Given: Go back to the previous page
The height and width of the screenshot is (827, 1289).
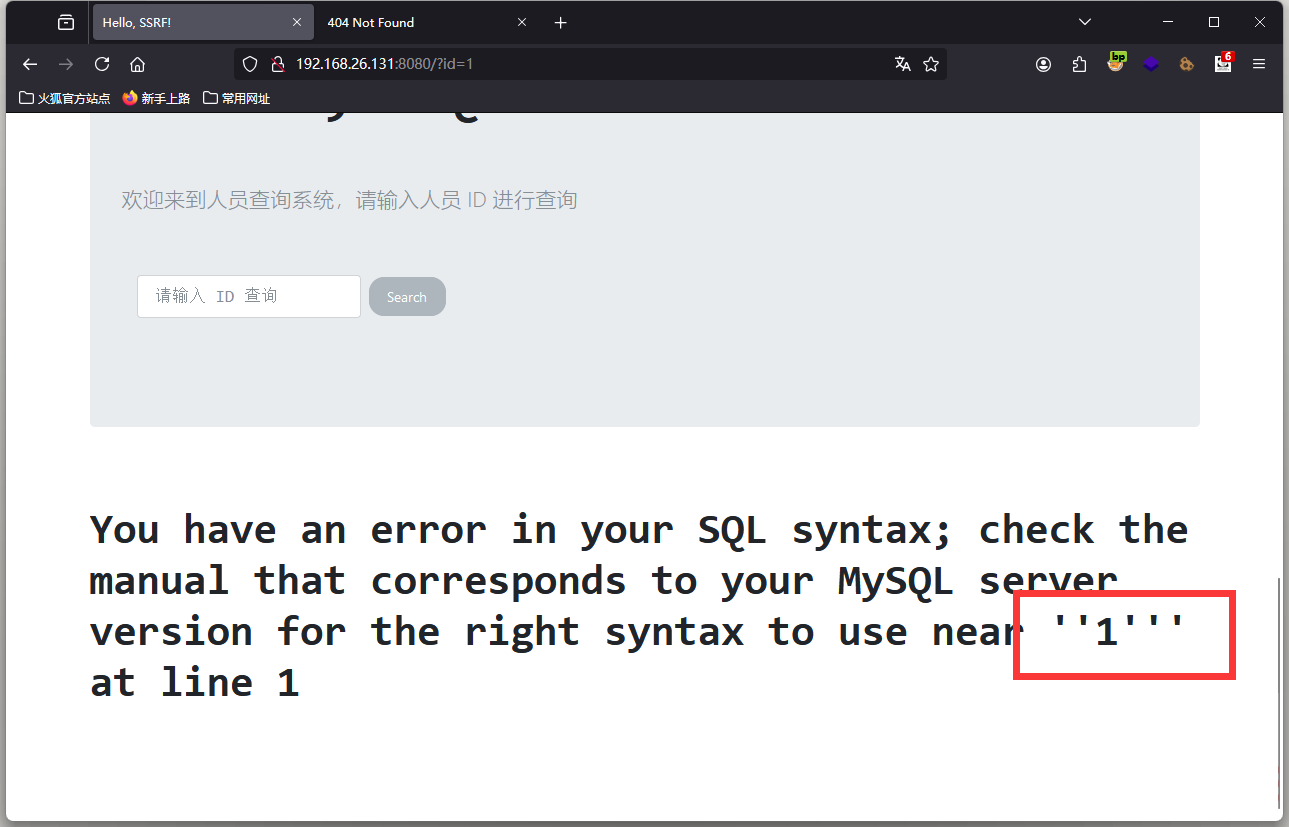Looking at the screenshot, I should 30,64.
